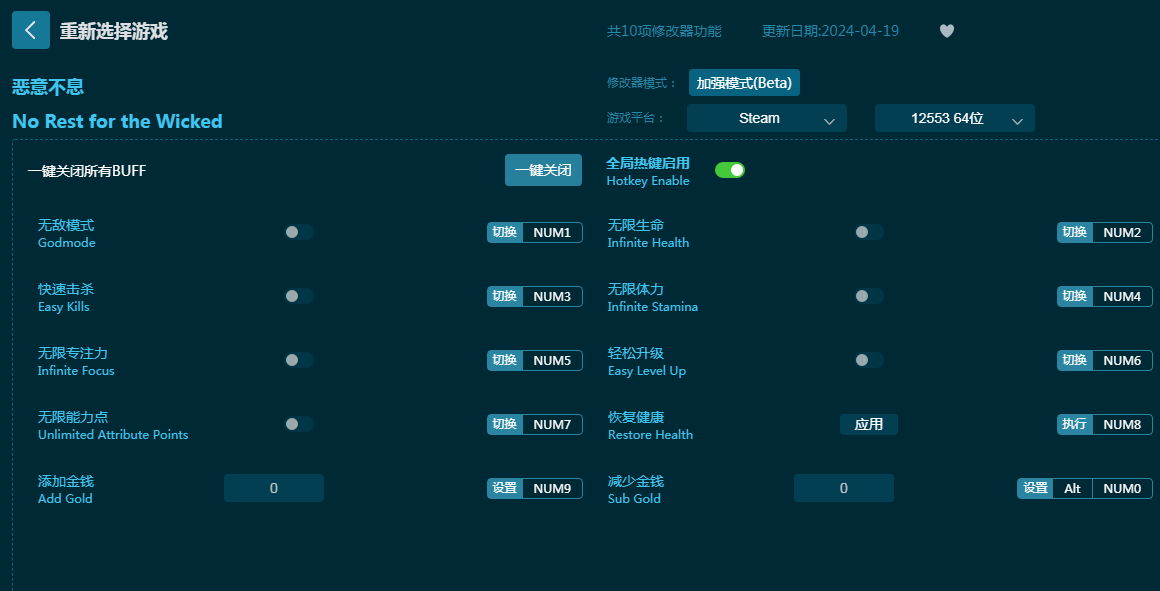Switch on Easy Level Up toggle
The width and height of the screenshot is (1160, 591).
pyautogui.click(x=869, y=360)
